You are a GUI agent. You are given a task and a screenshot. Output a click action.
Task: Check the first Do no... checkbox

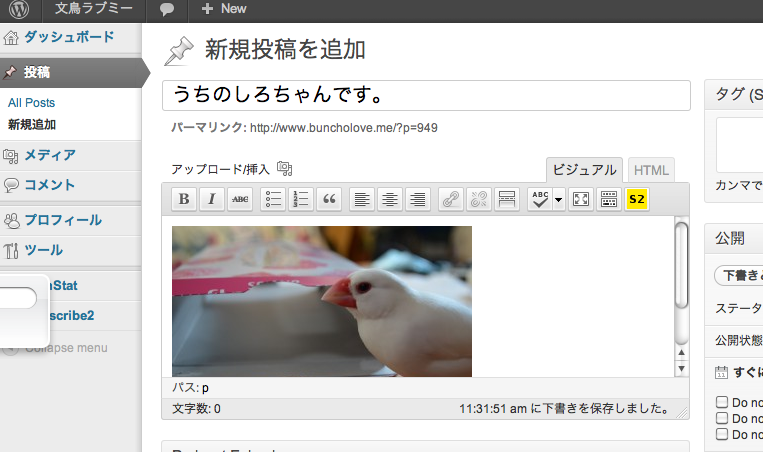point(722,402)
